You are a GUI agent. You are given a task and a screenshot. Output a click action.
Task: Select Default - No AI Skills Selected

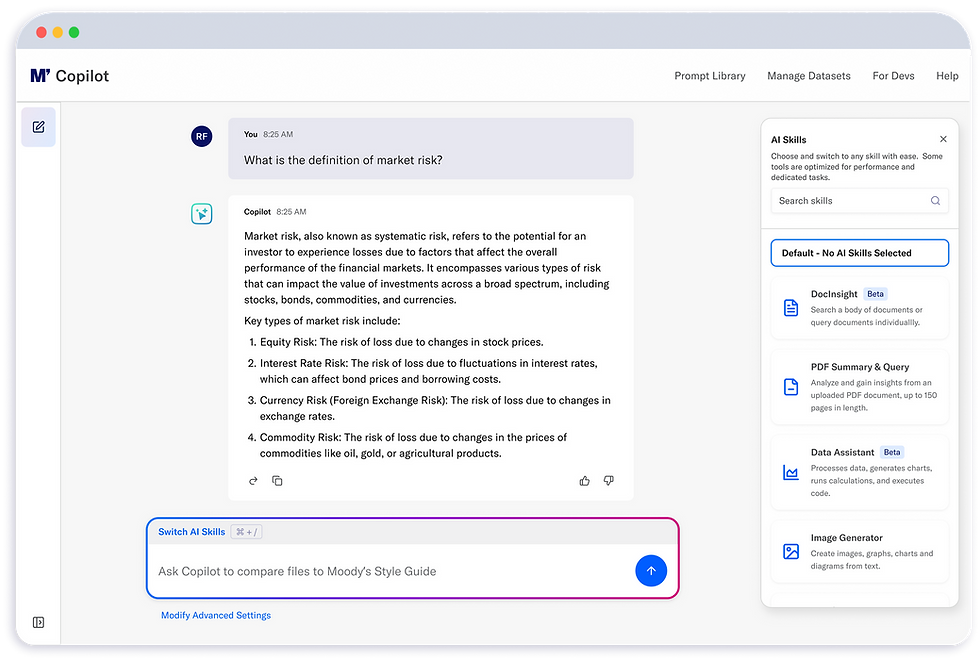click(x=859, y=252)
